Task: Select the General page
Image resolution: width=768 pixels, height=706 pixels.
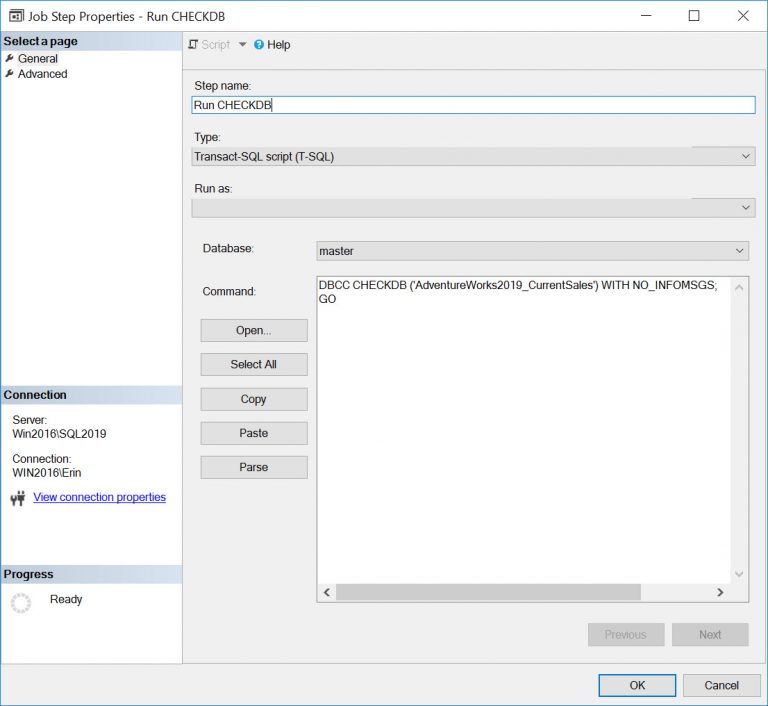Action: [x=37, y=59]
